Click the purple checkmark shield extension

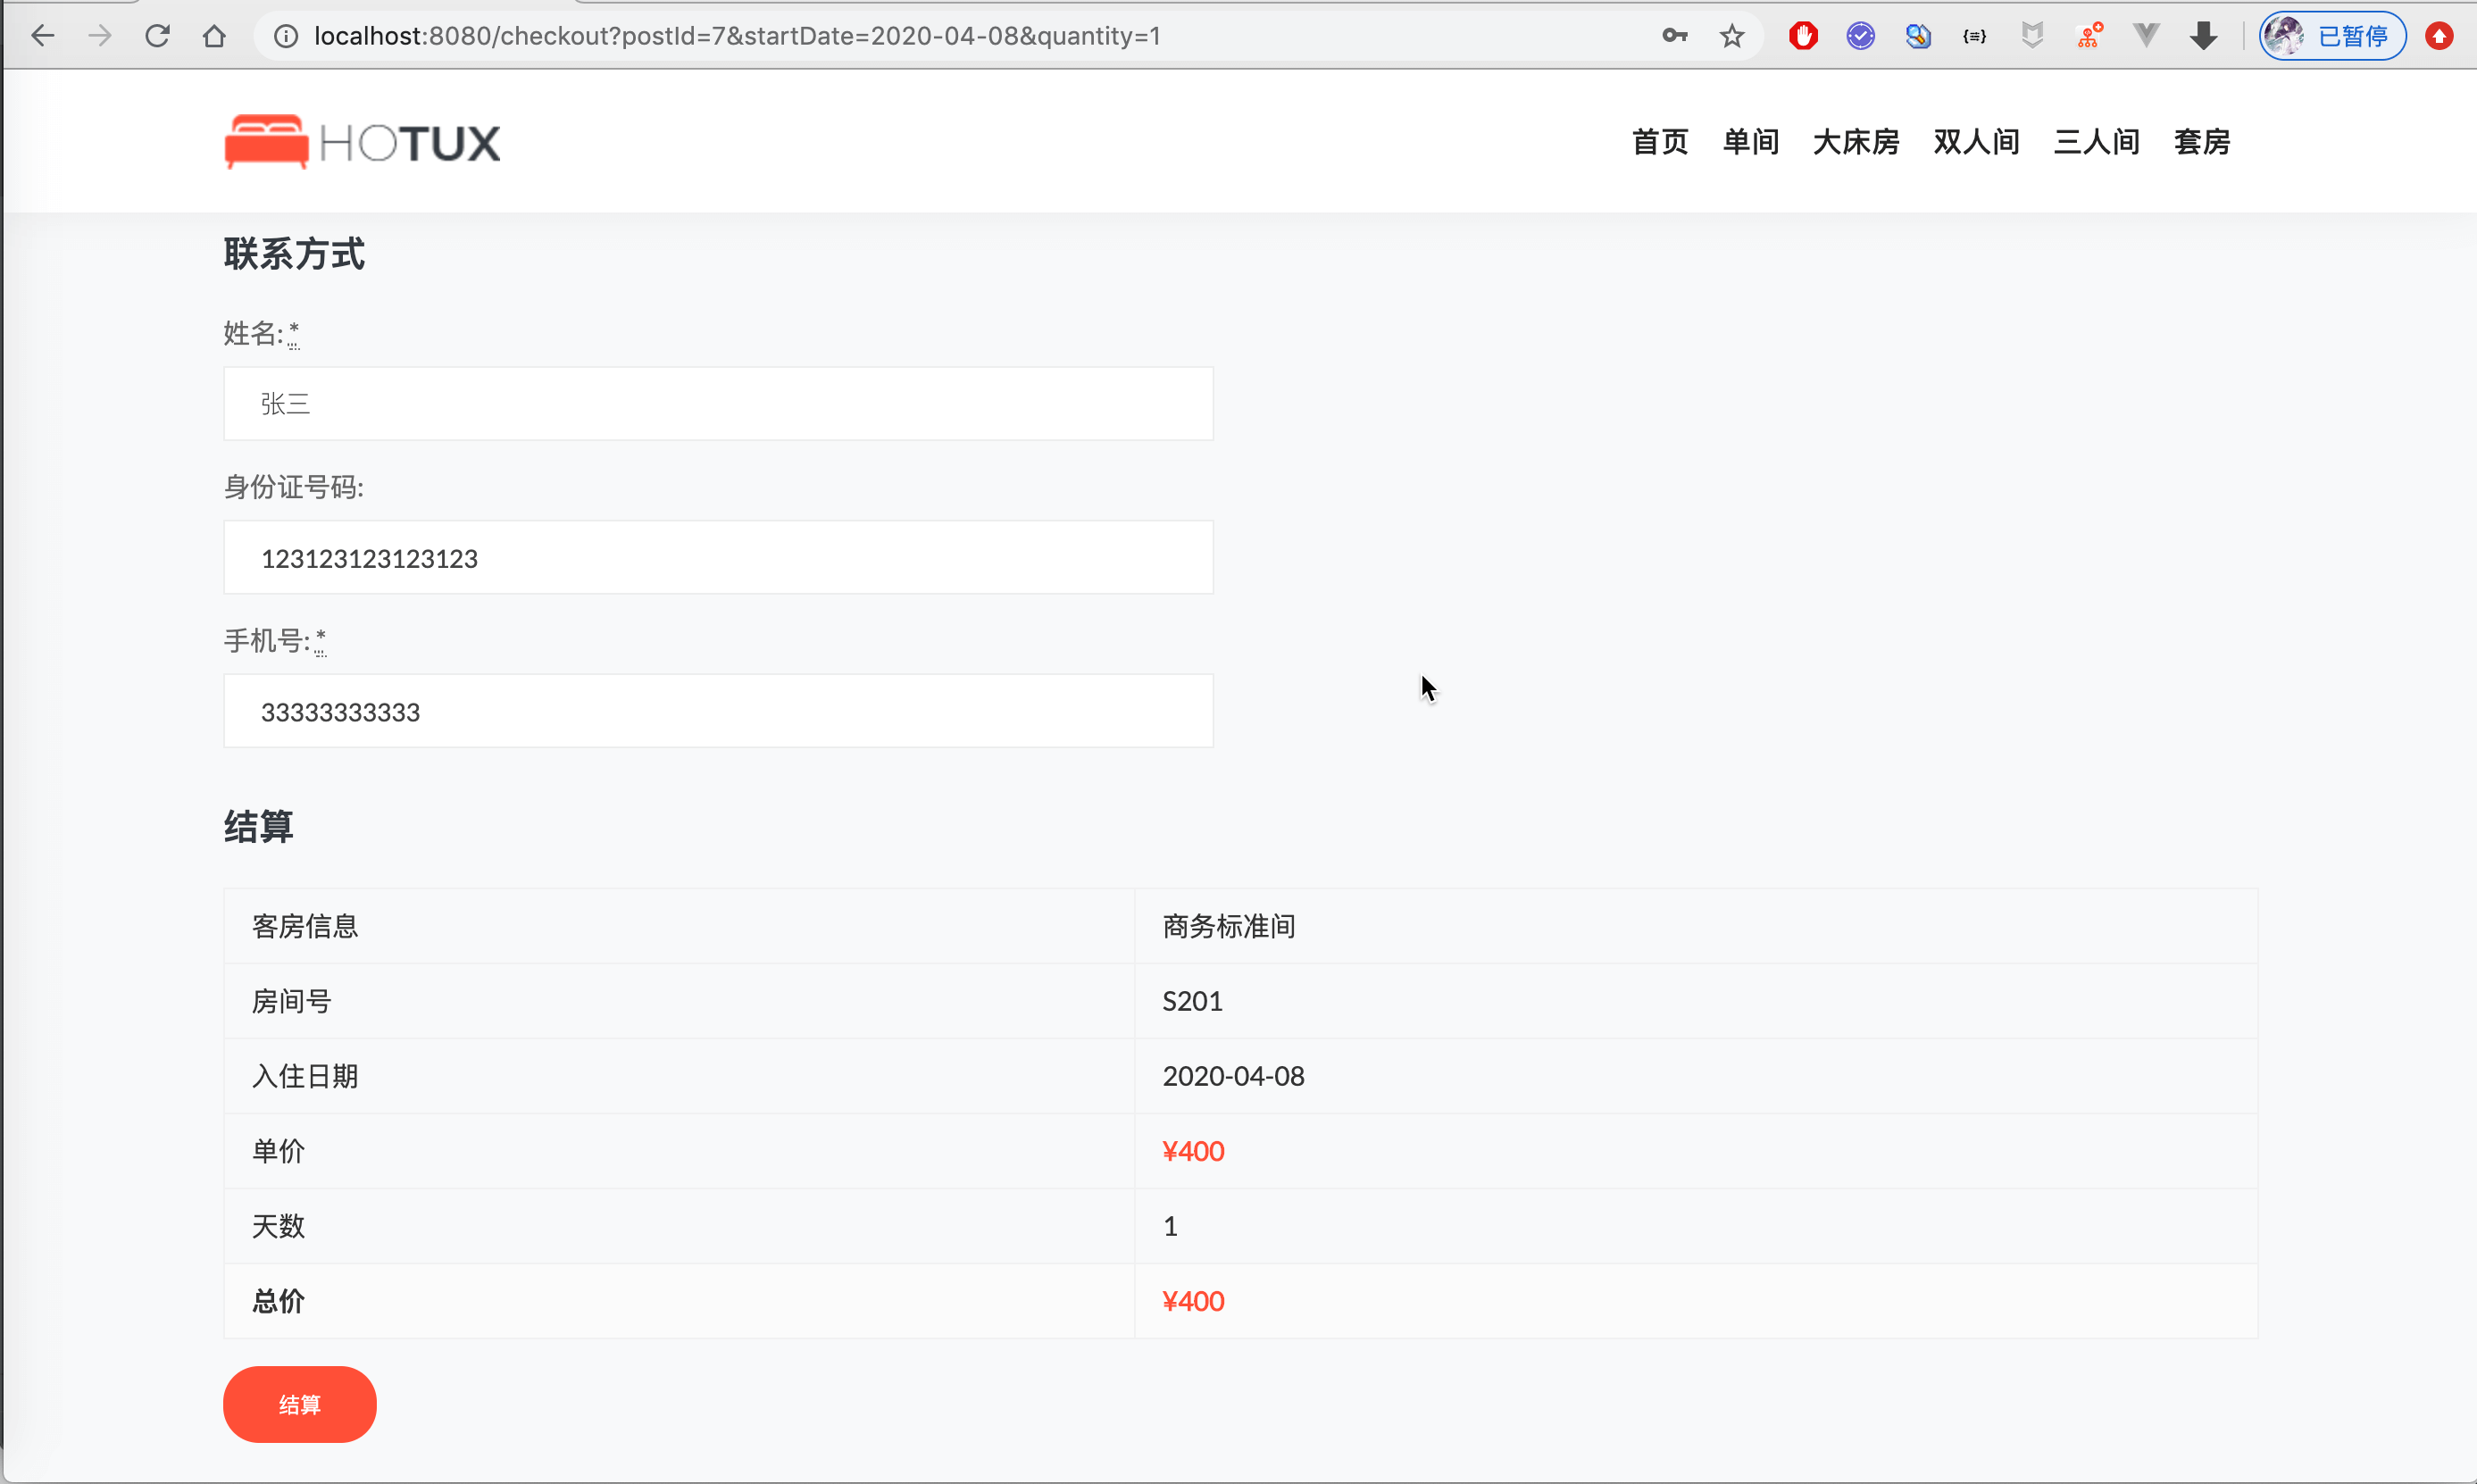pyautogui.click(x=1860, y=35)
